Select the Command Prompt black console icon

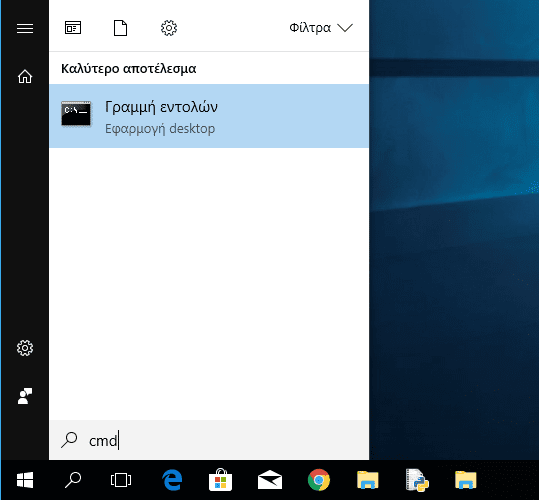click(x=76, y=113)
